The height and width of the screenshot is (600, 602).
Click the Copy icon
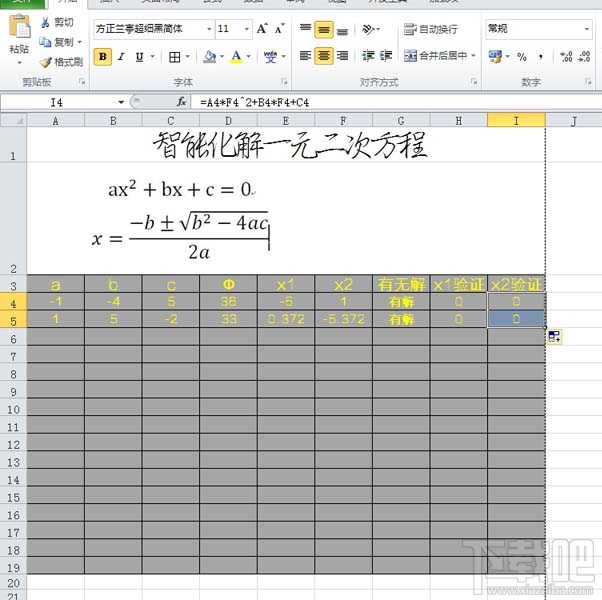(45, 42)
